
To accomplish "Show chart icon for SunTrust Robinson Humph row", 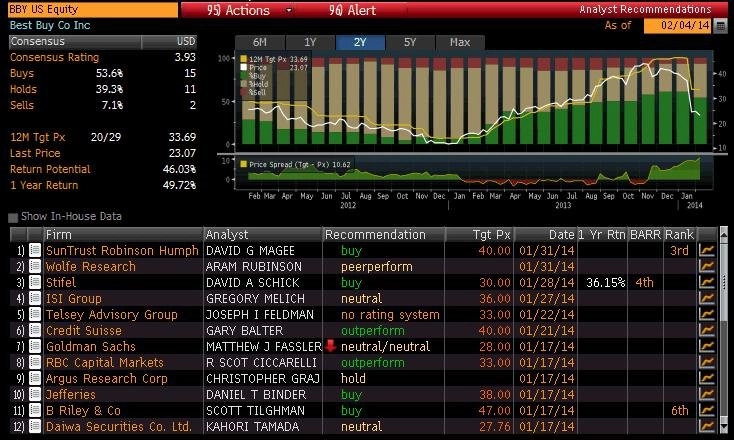I will pos(707,250).
